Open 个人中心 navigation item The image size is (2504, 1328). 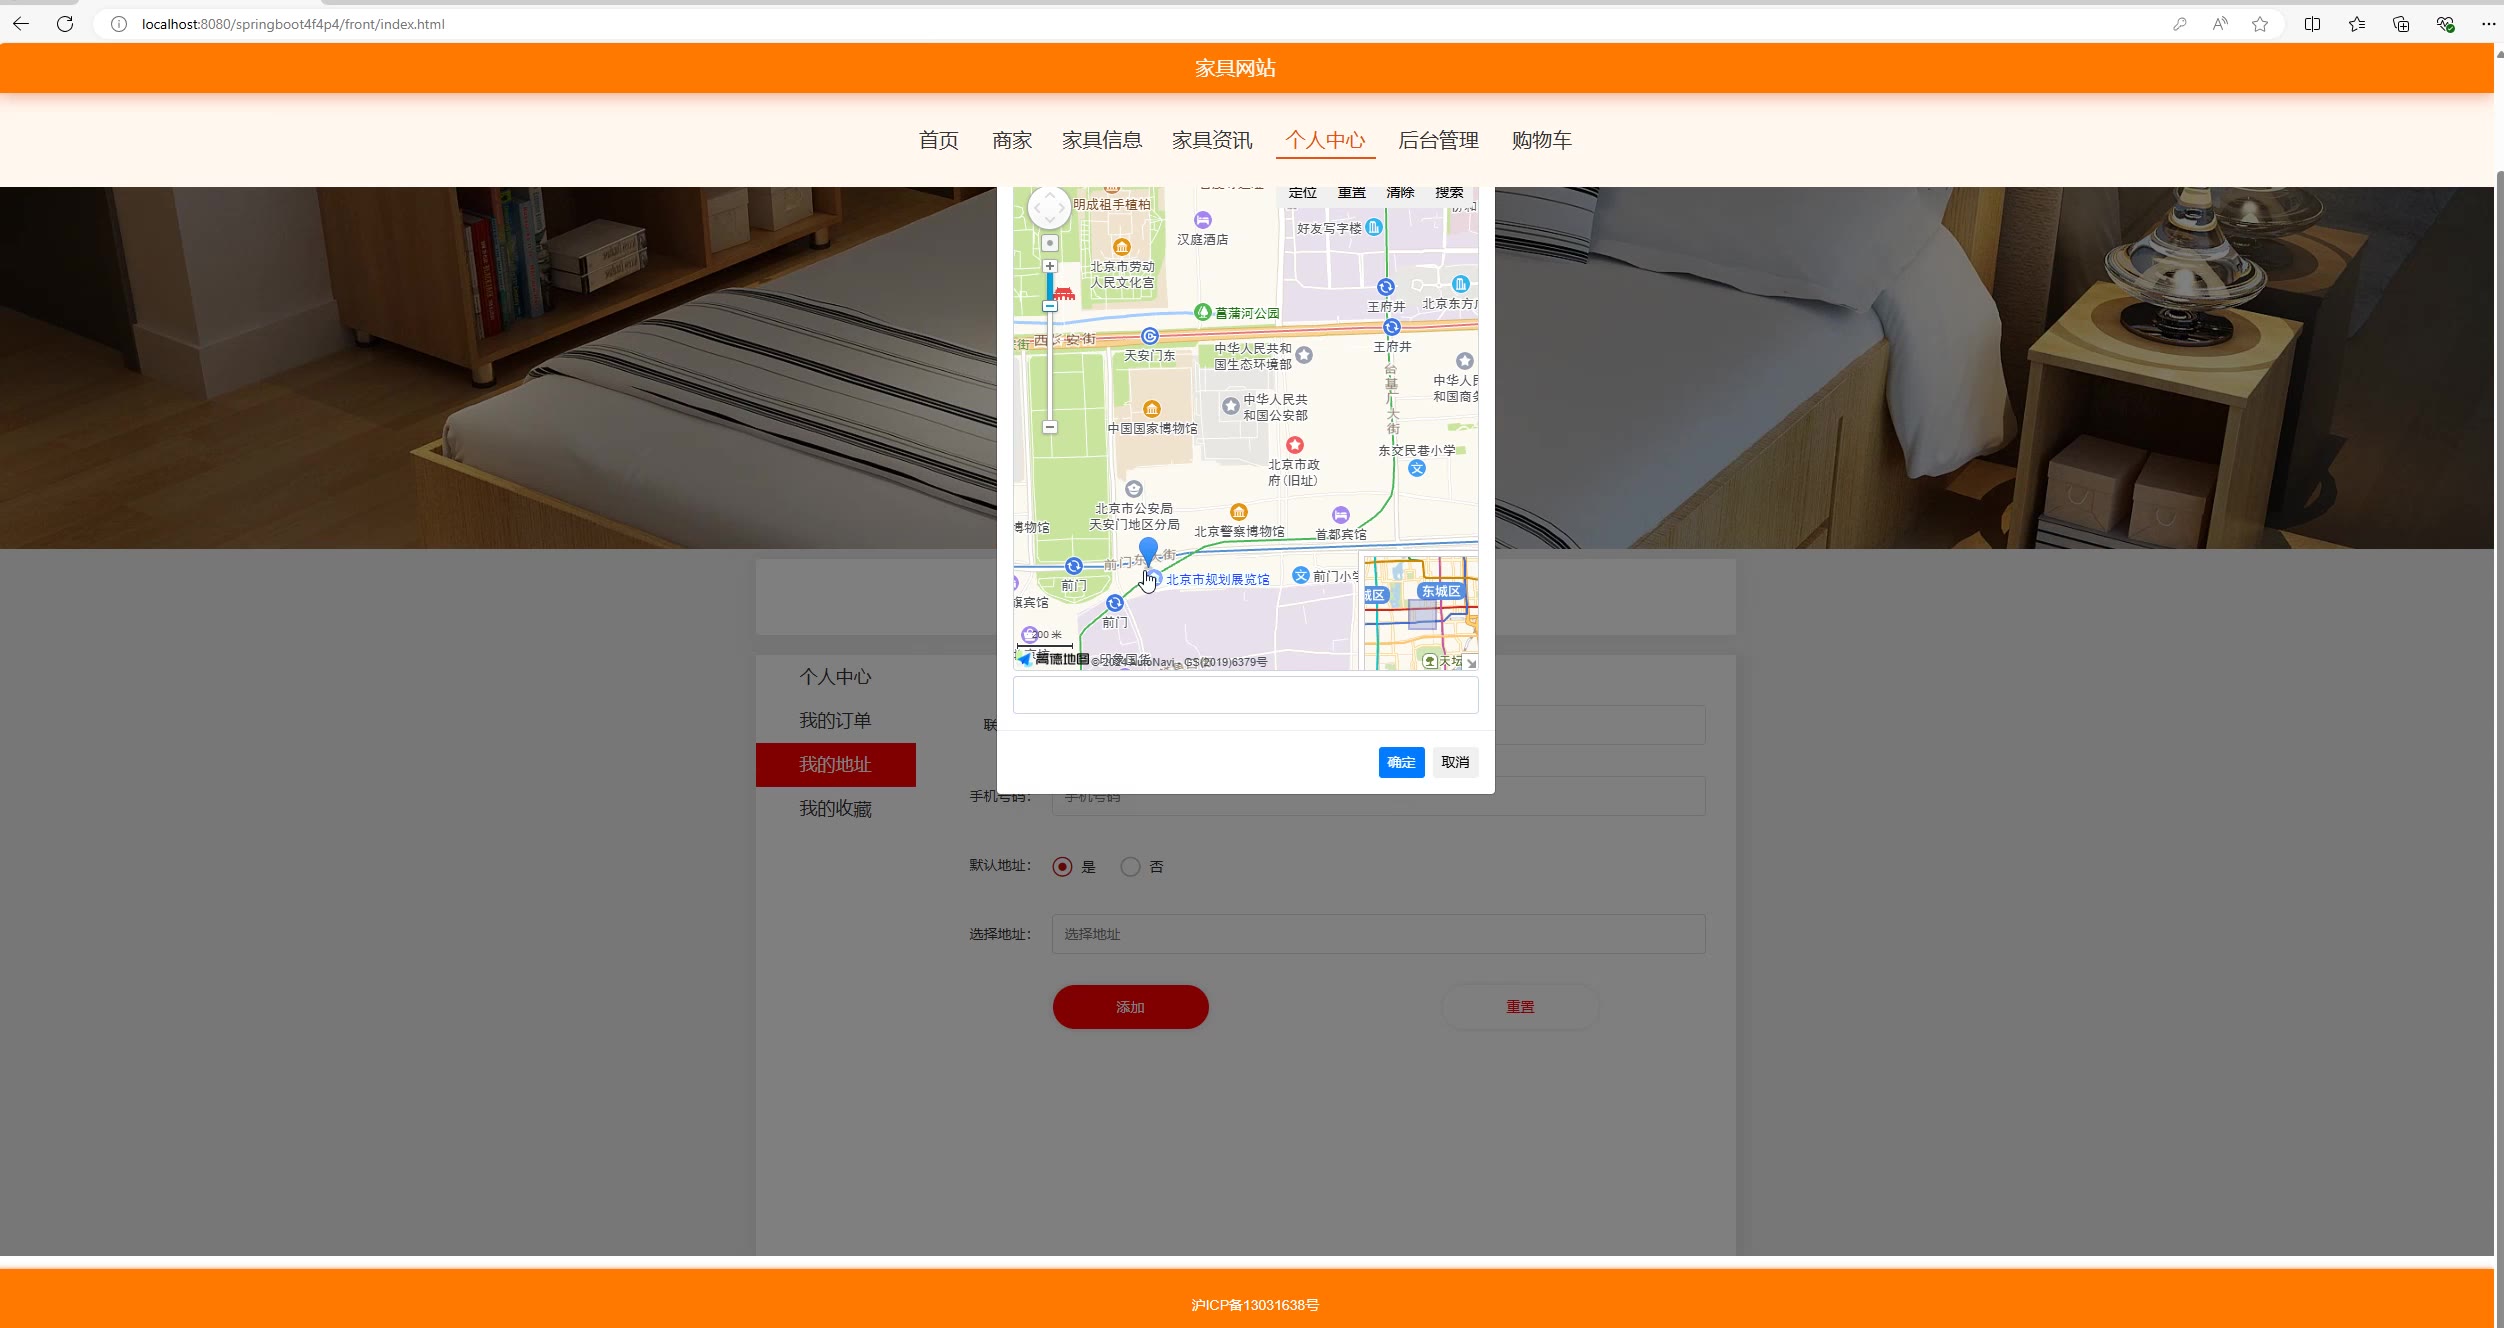(x=1325, y=141)
